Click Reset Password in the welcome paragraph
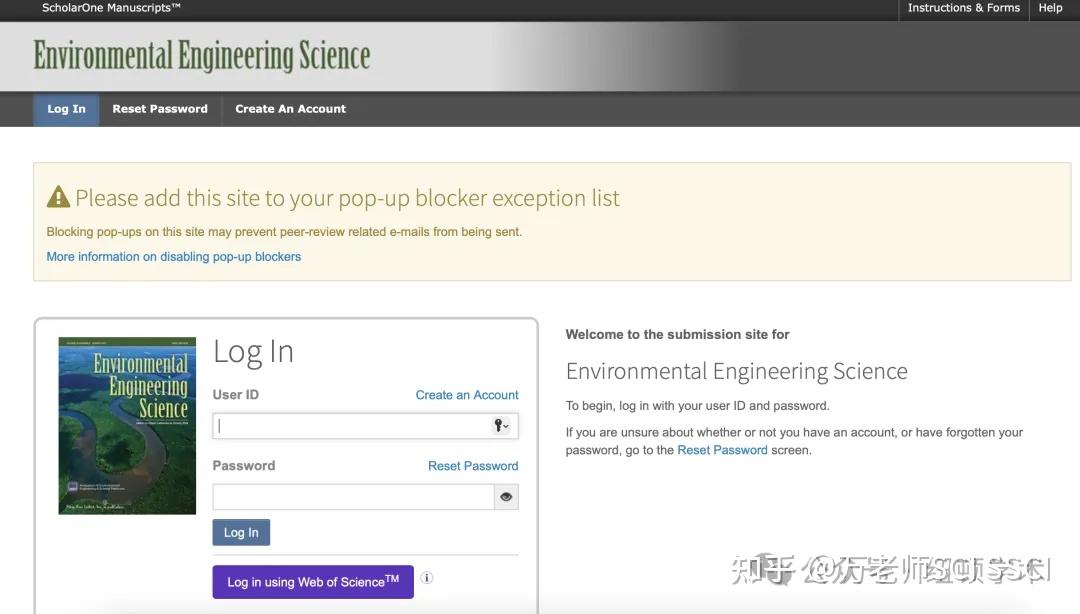 point(722,449)
